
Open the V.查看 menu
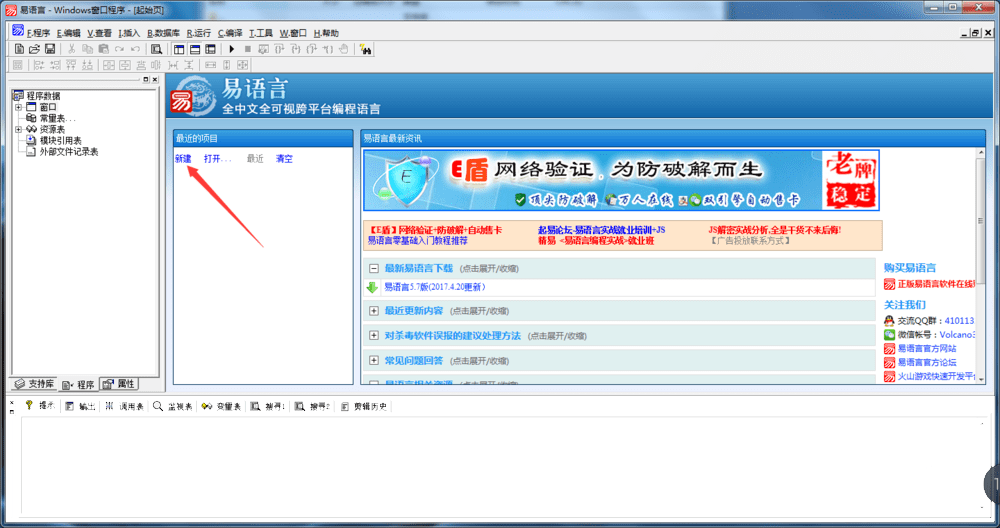coord(99,33)
